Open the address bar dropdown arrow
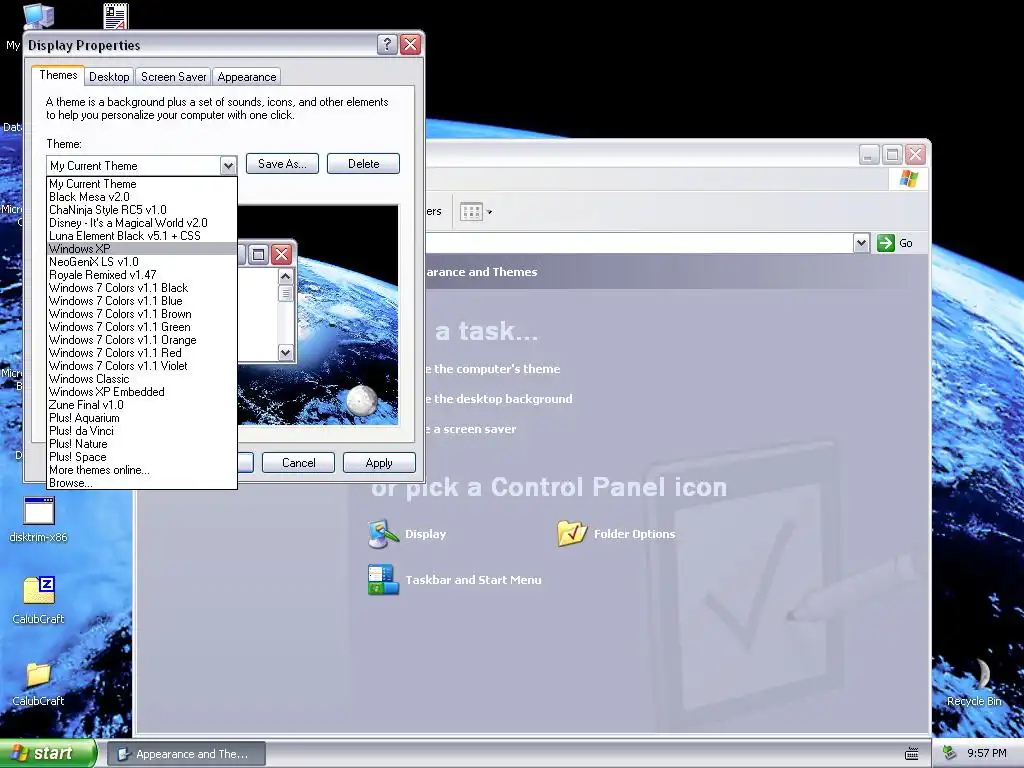The width and height of the screenshot is (1024, 768). (x=861, y=243)
